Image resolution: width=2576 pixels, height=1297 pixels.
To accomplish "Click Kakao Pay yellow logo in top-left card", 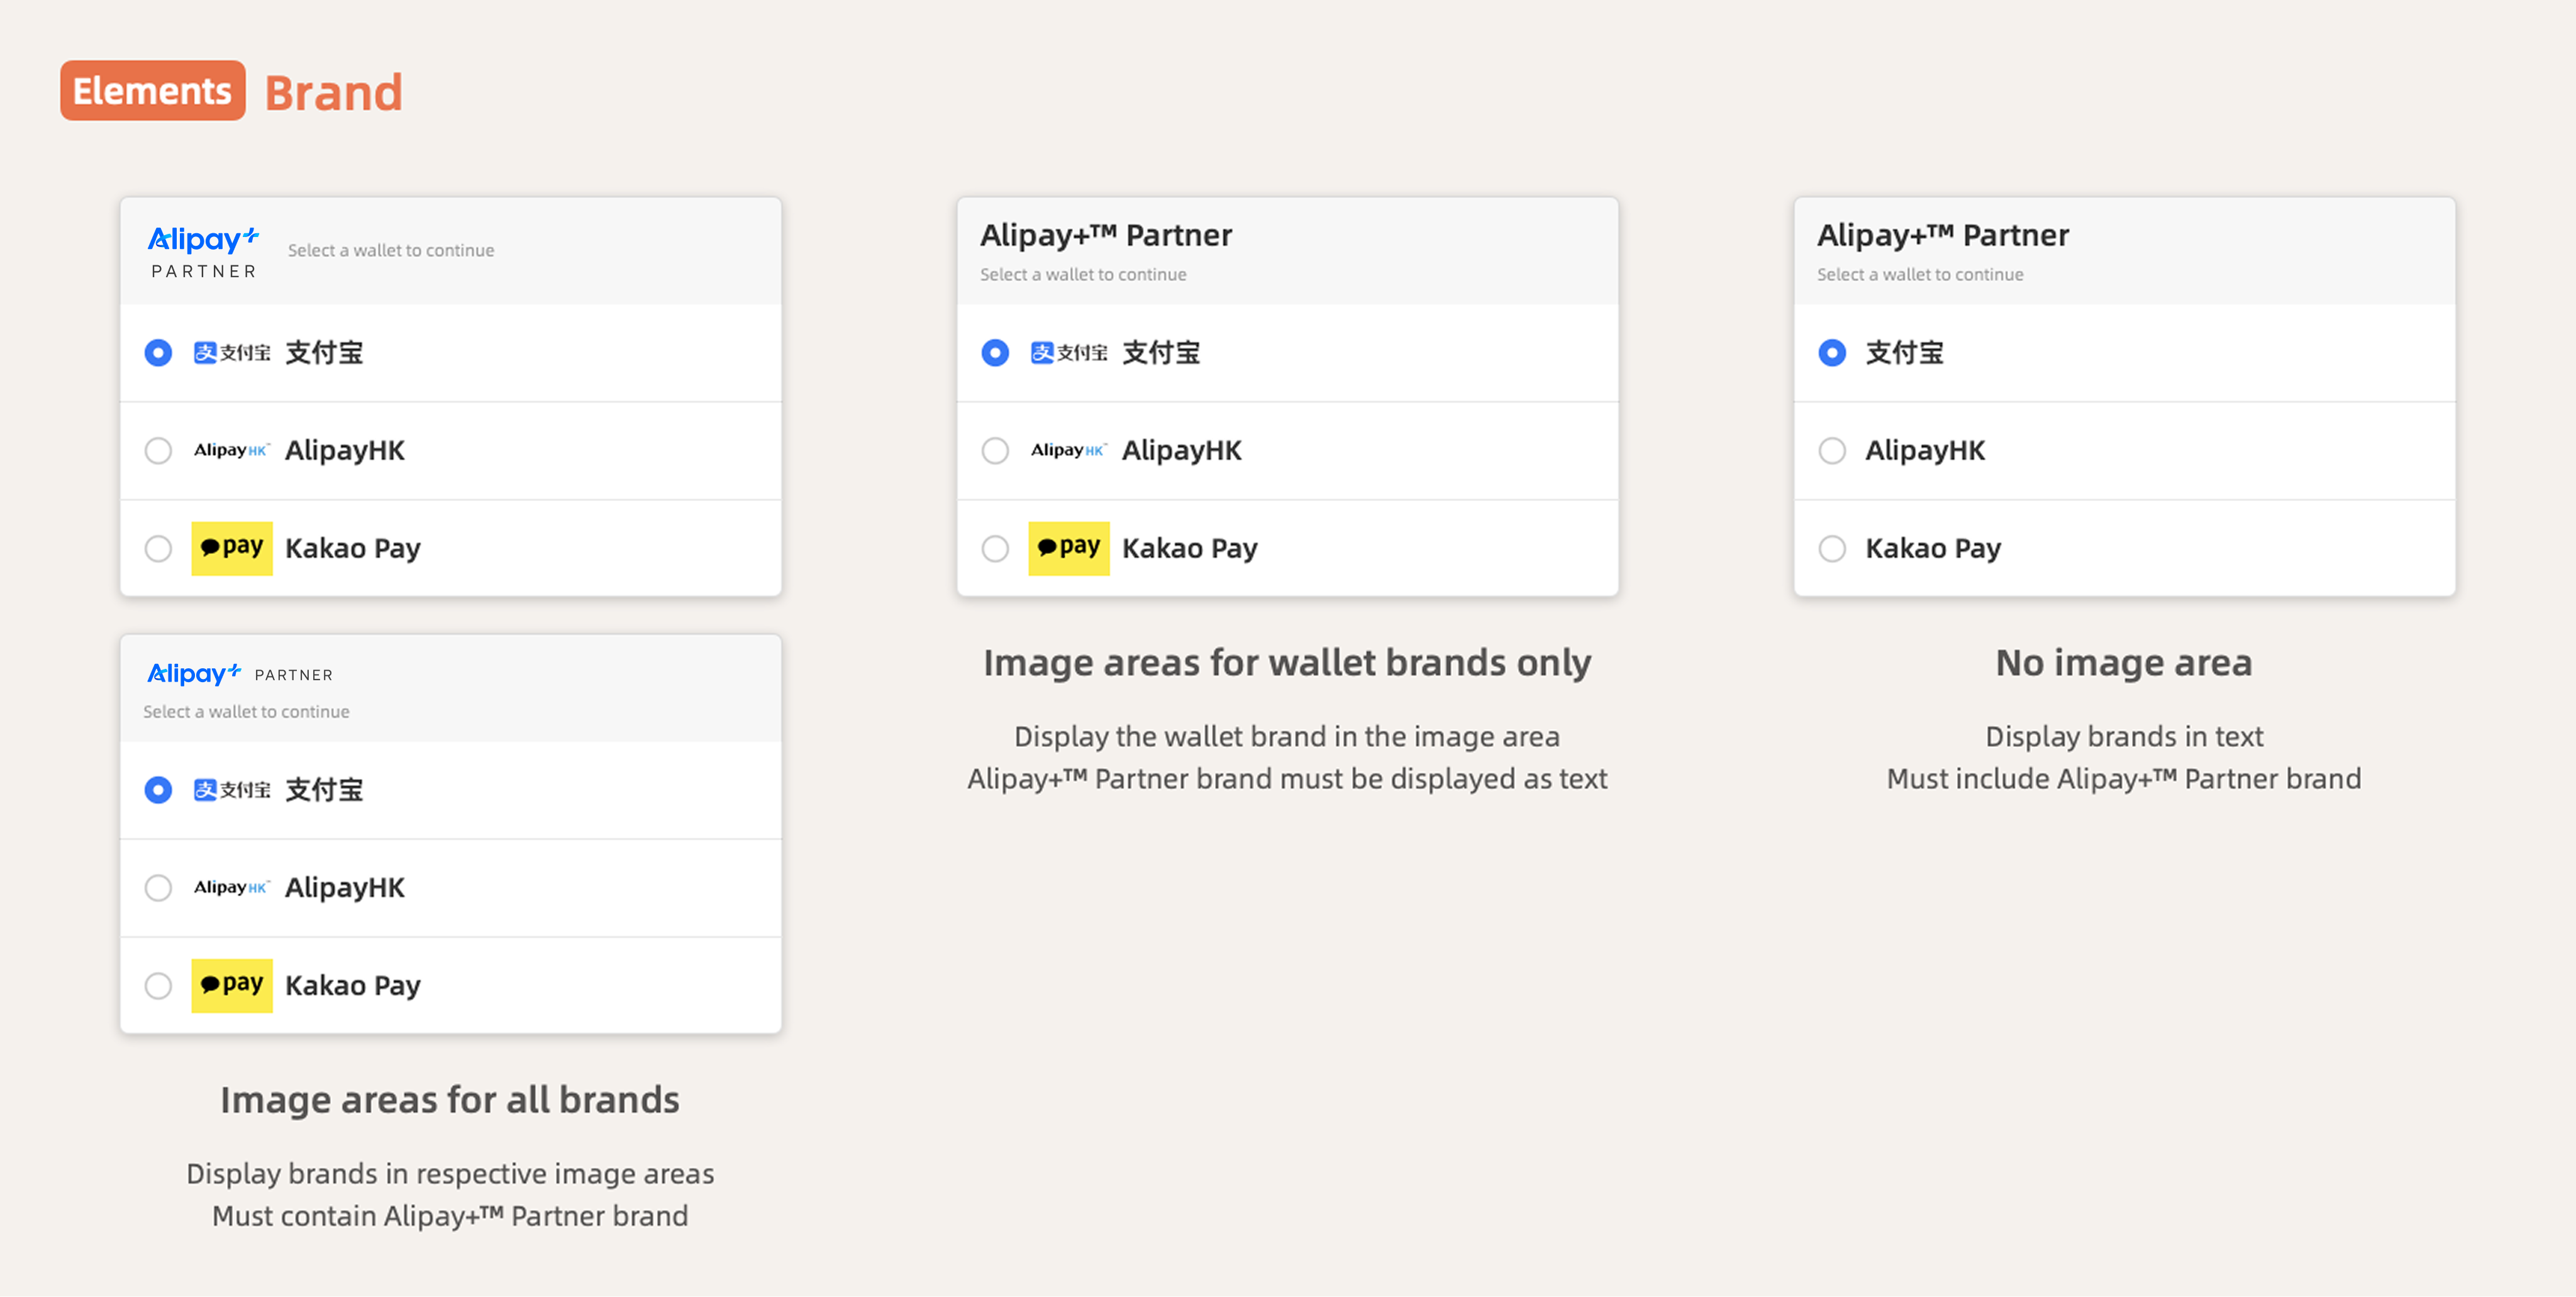I will coord(232,548).
